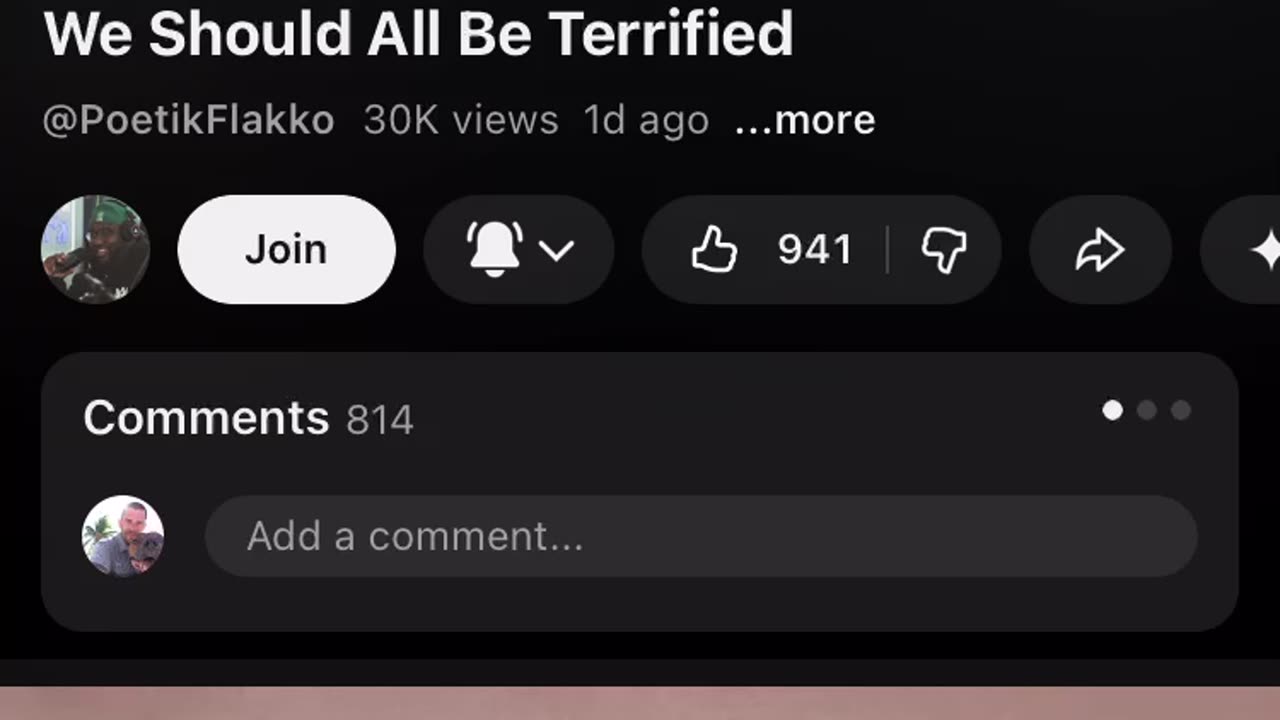Select the third pagination dot
The height and width of the screenshot is (720, 1280).
pyautogui.click(x=1181, y=410)
